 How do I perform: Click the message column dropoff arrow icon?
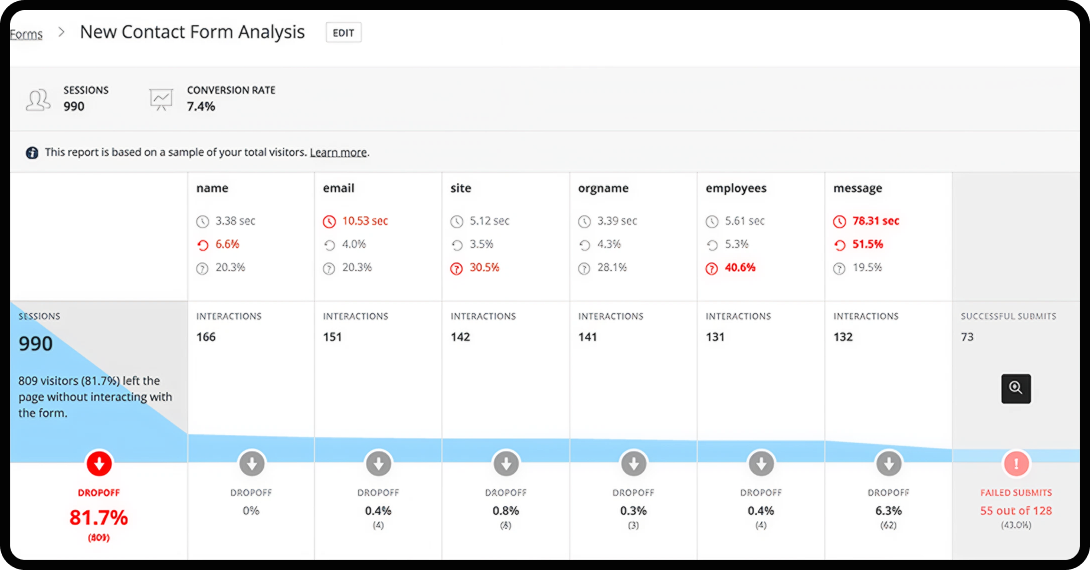point(889,463)
